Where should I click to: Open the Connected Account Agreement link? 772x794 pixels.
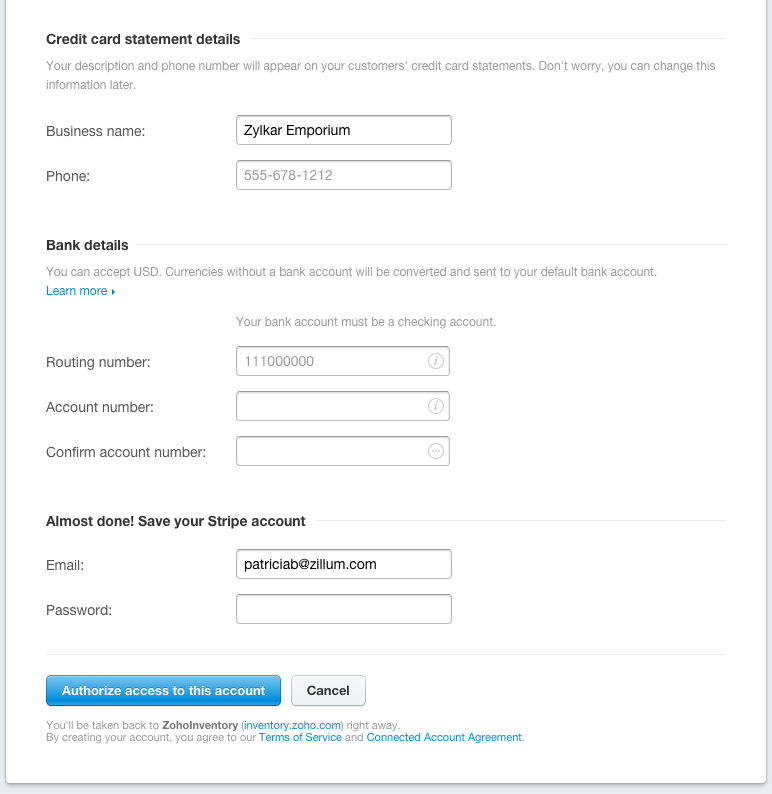click(444, 737)
